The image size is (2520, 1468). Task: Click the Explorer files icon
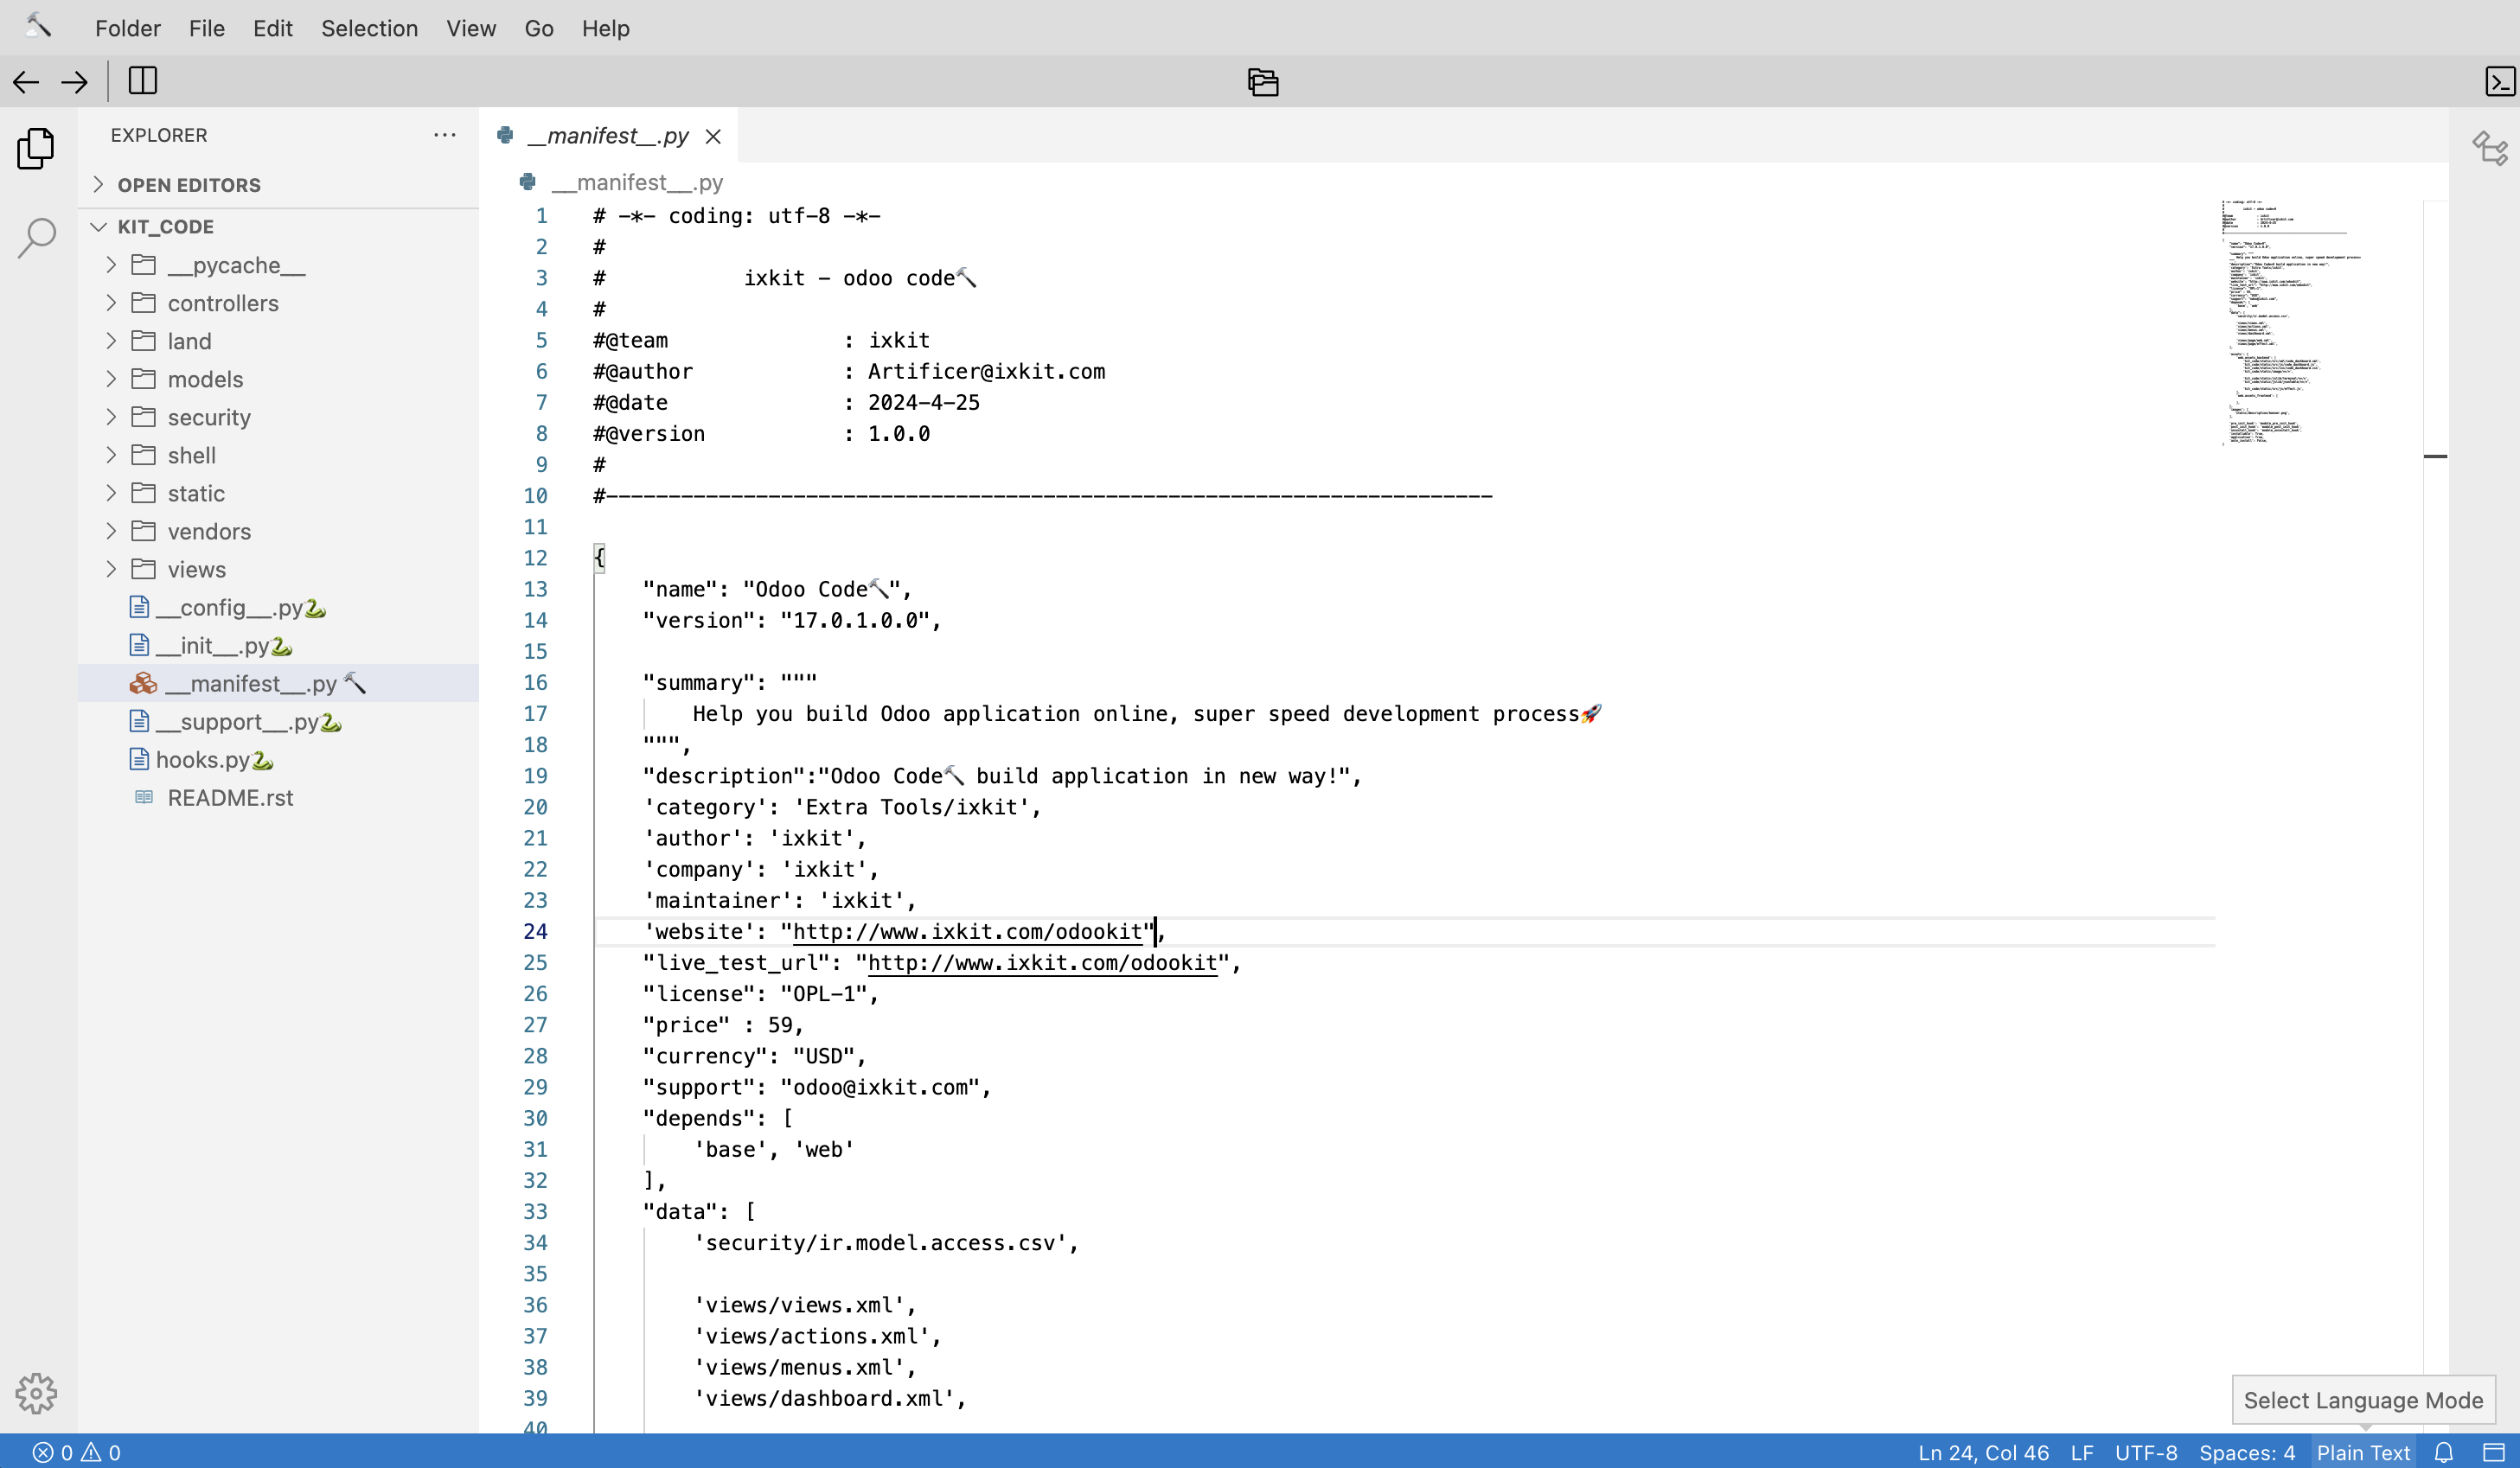36,148
